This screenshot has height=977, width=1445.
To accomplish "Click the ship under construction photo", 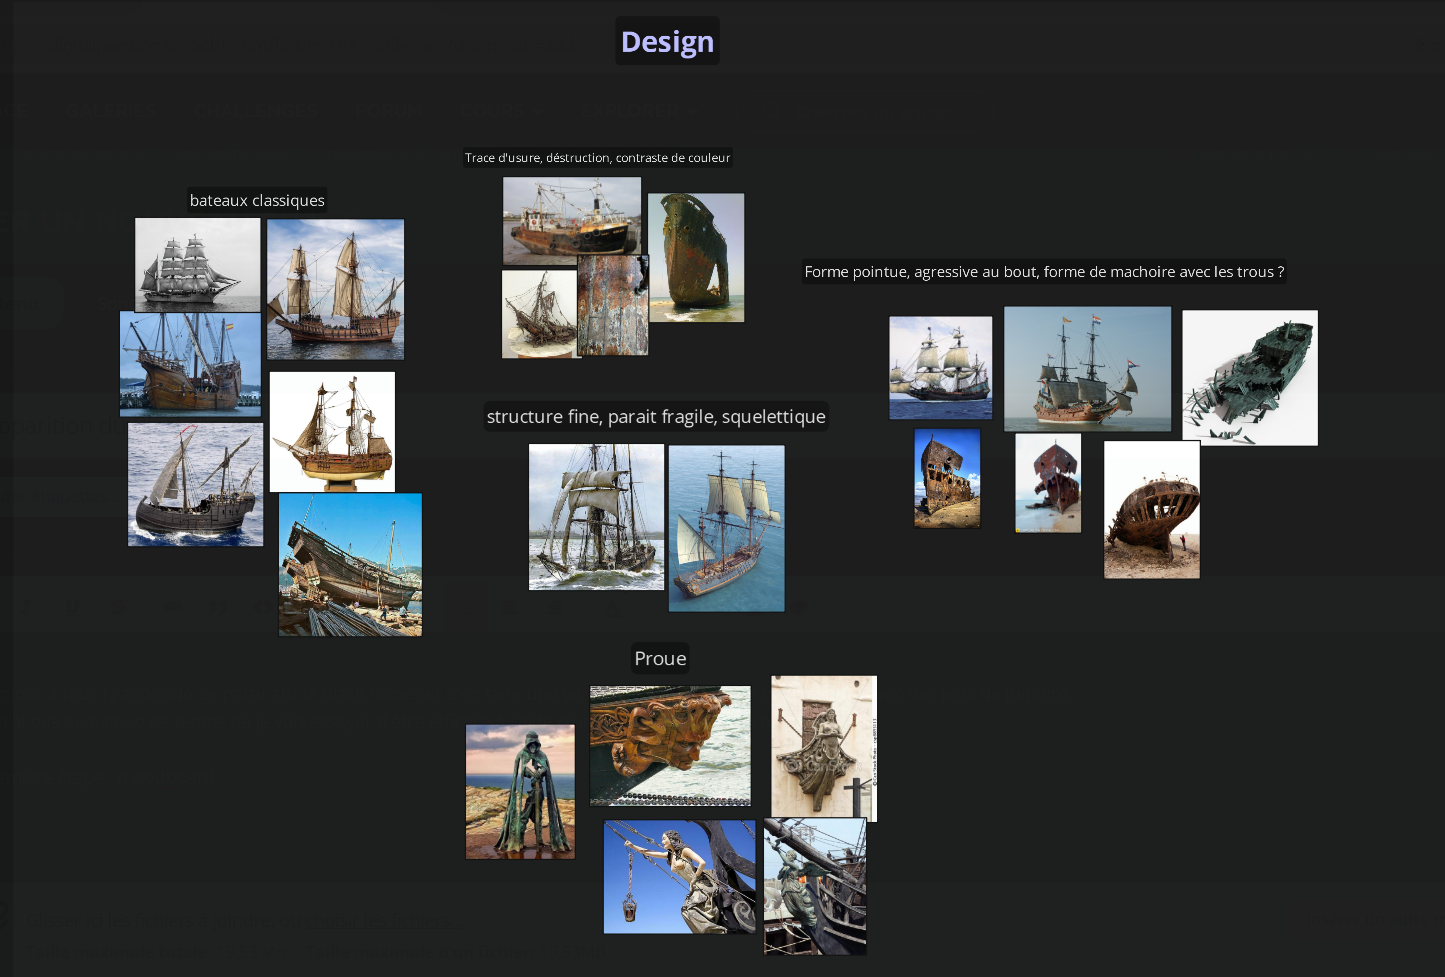I will (350, 565).
